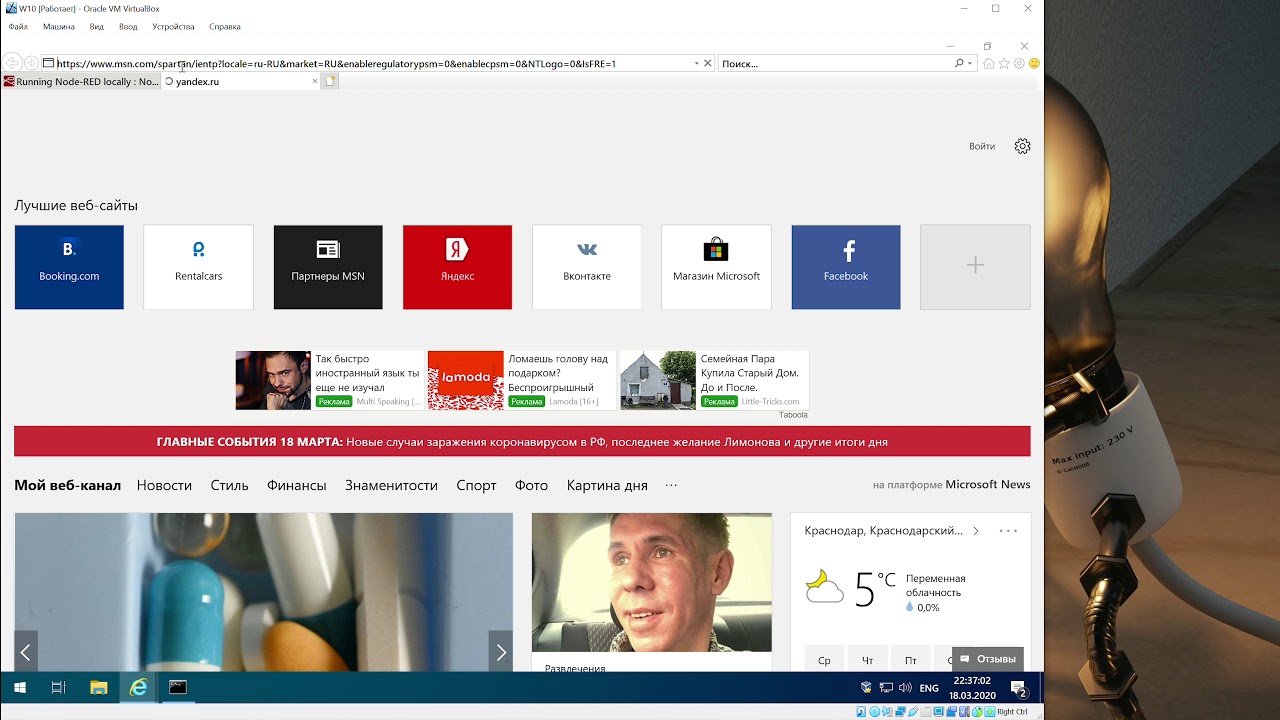Open the Партнеры MSN tile

[328, 267]
